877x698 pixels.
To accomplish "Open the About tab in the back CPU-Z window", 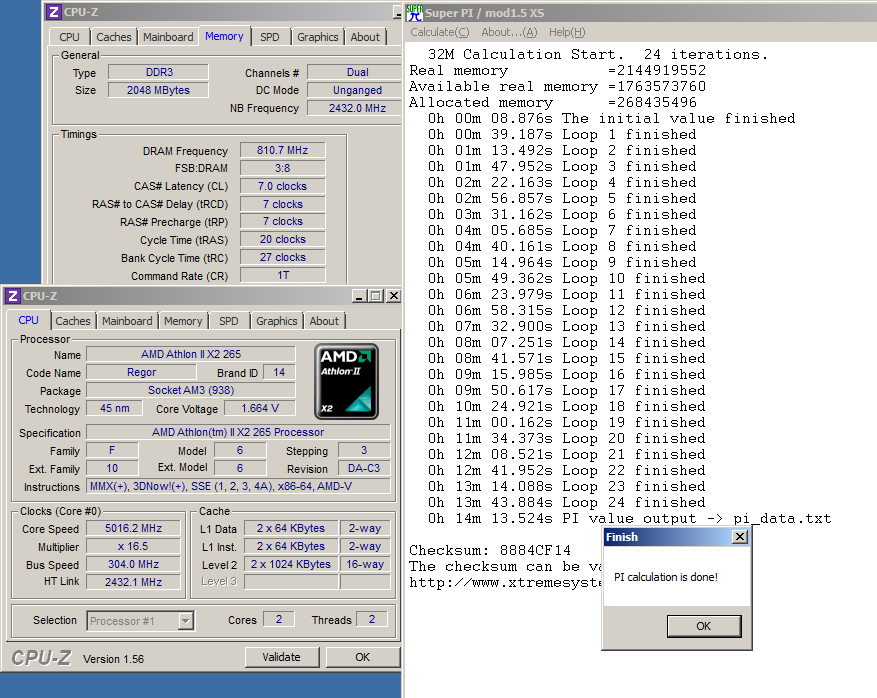I will (365, 37).
